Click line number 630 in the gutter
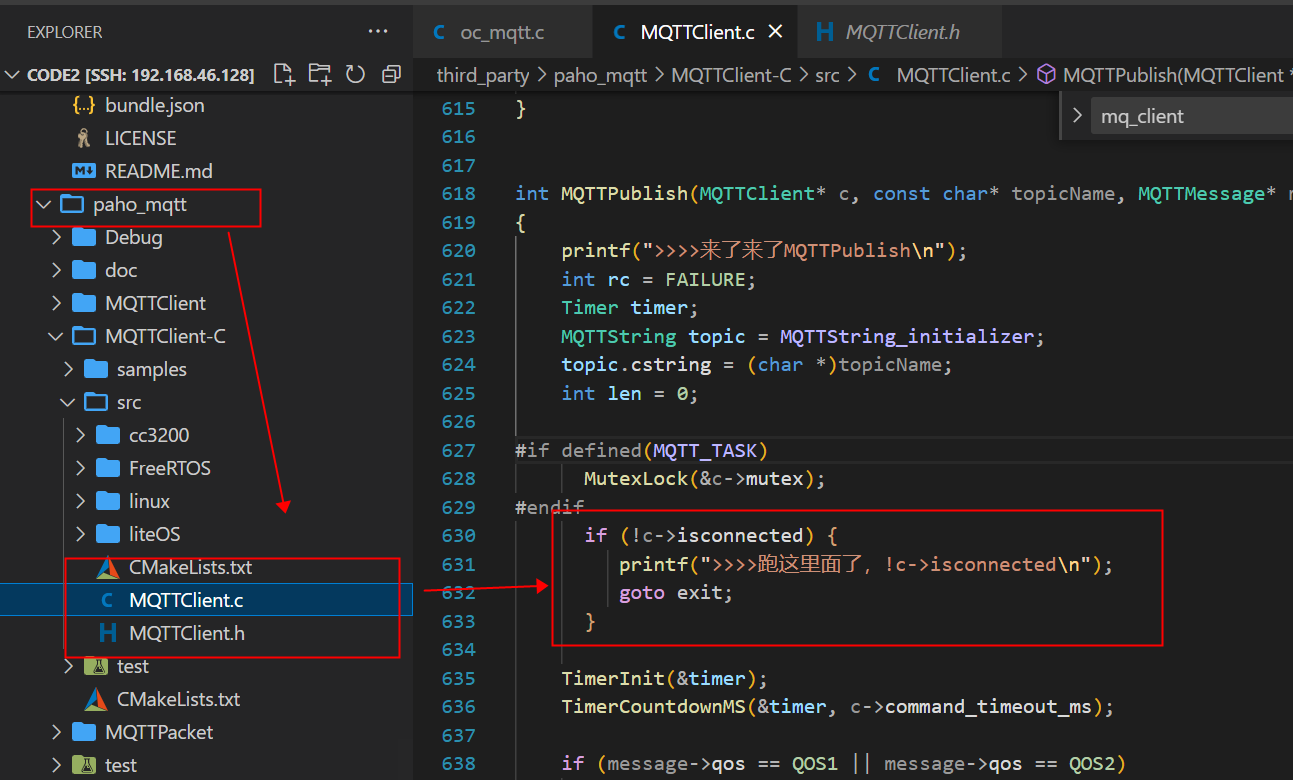Viewport: 1293px width, 780px height. (x=459, y=536)
